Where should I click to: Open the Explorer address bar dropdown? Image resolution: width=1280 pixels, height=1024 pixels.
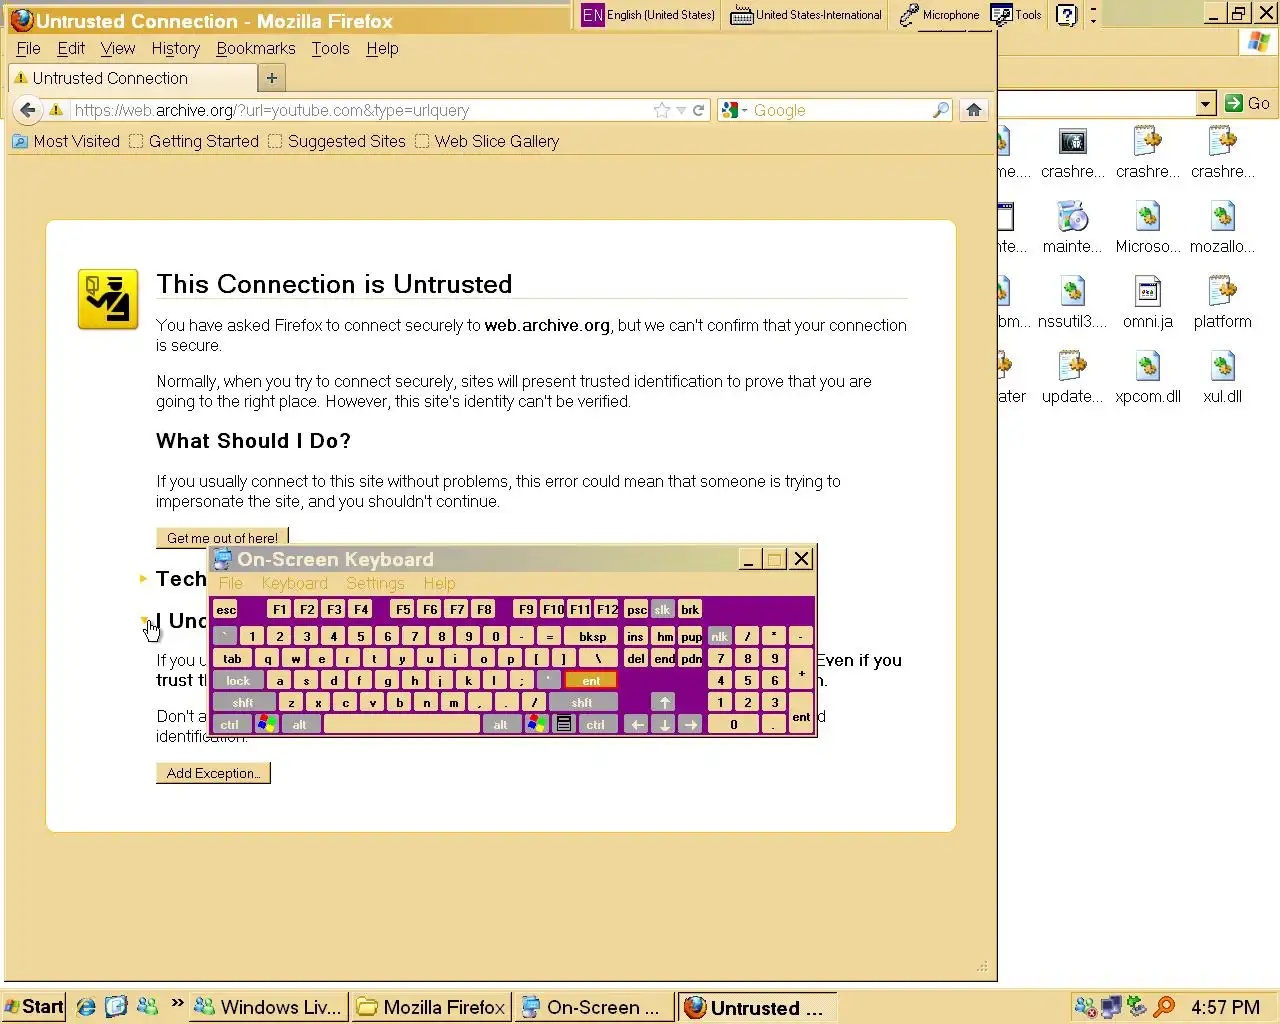click(x=1205, y=103)
